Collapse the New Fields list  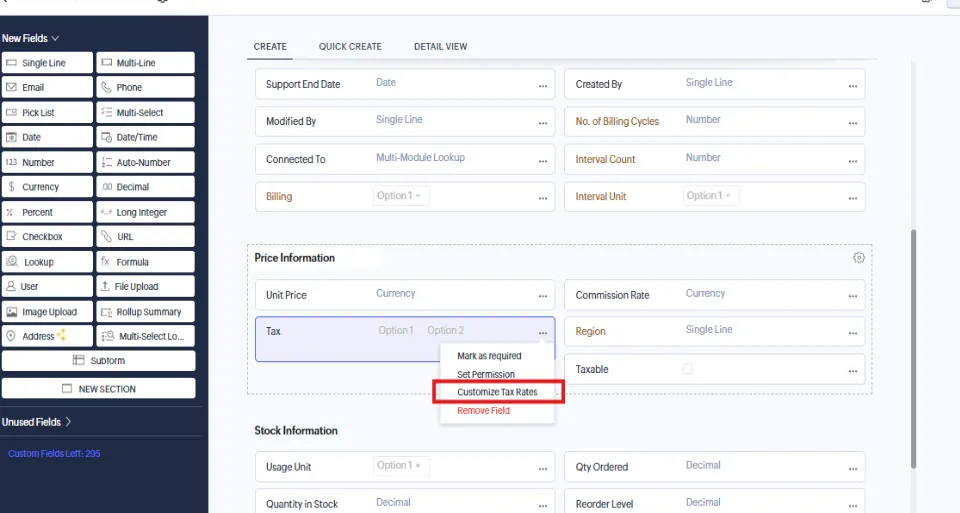click(x=31, y=38)
